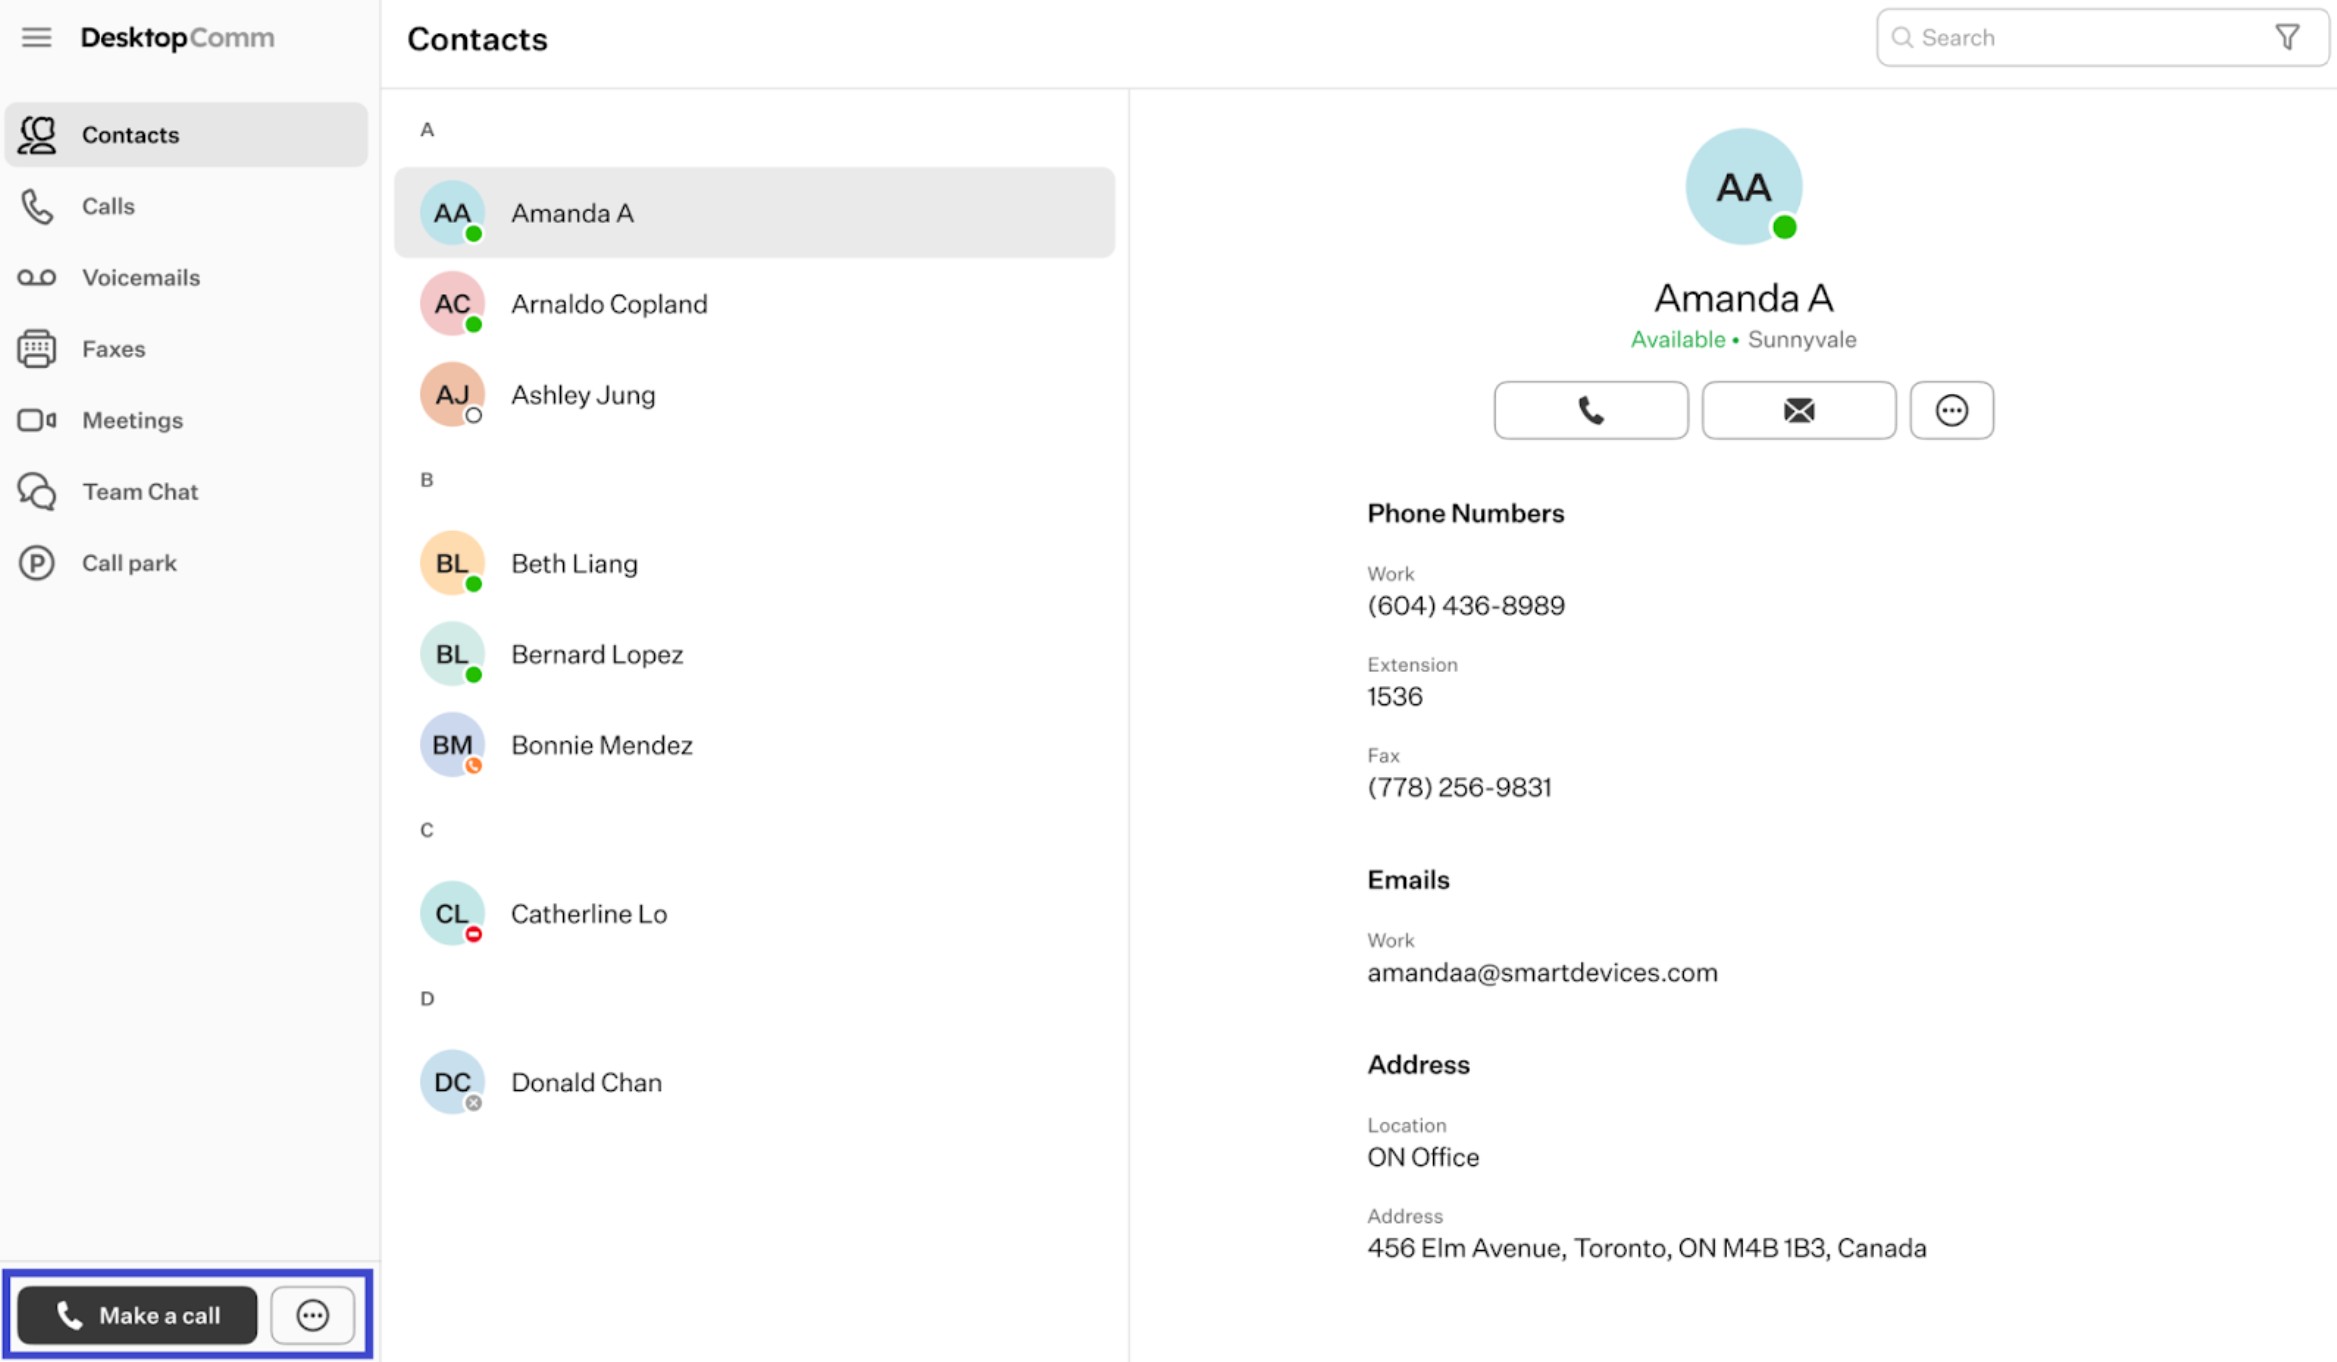
Task: Select contact Donald Chan
Action: (x=754, y=1082)
